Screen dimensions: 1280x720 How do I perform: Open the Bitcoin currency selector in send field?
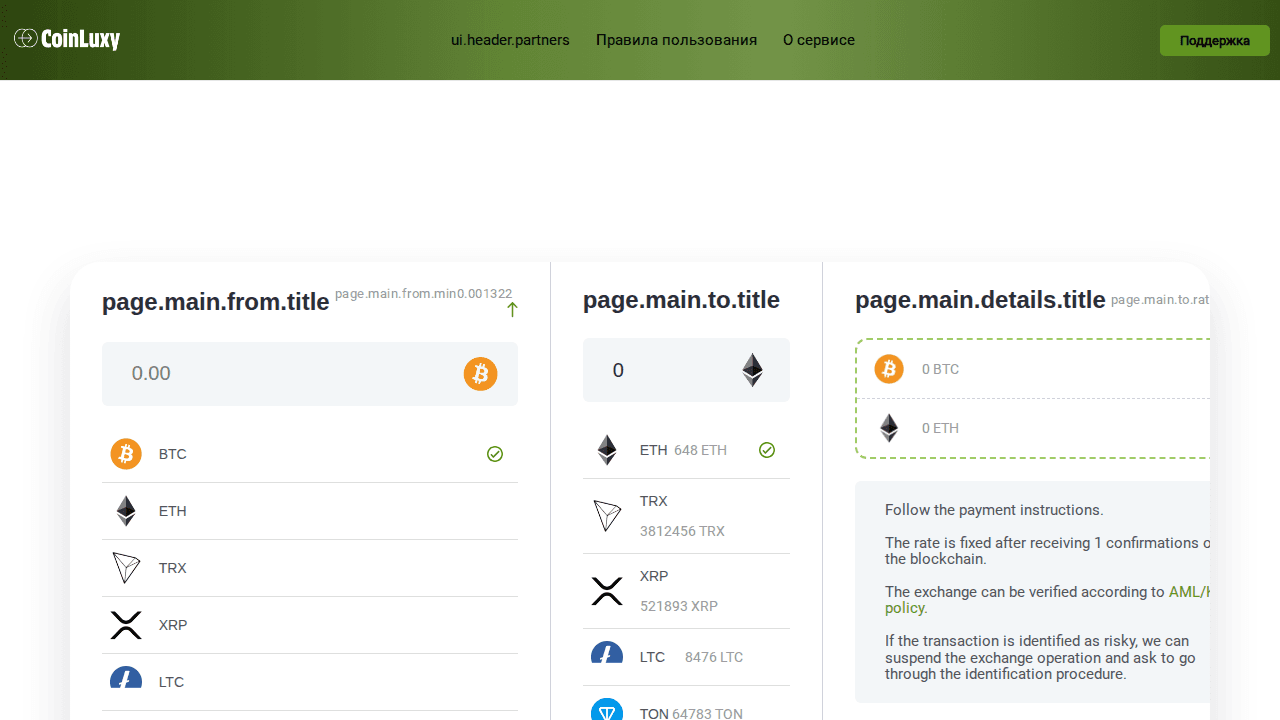480,374
